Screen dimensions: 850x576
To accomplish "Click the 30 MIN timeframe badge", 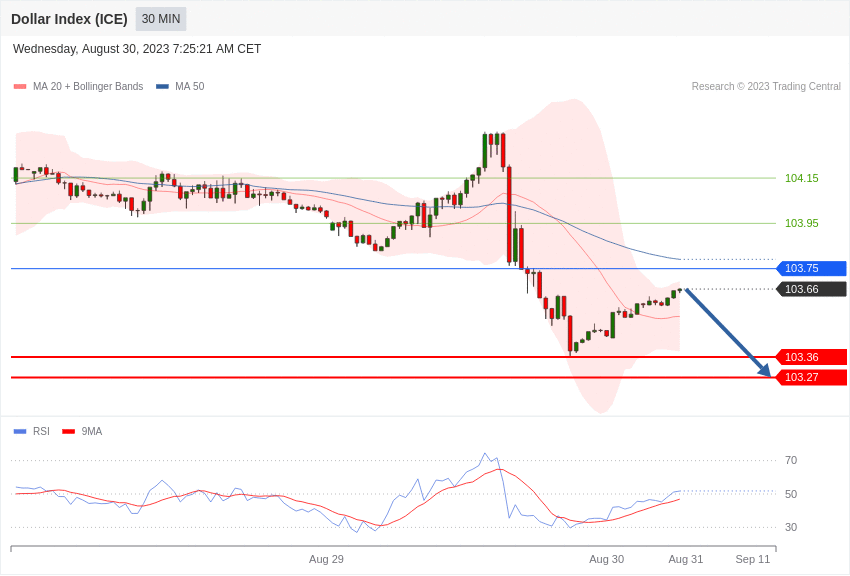I will point(161,19).
